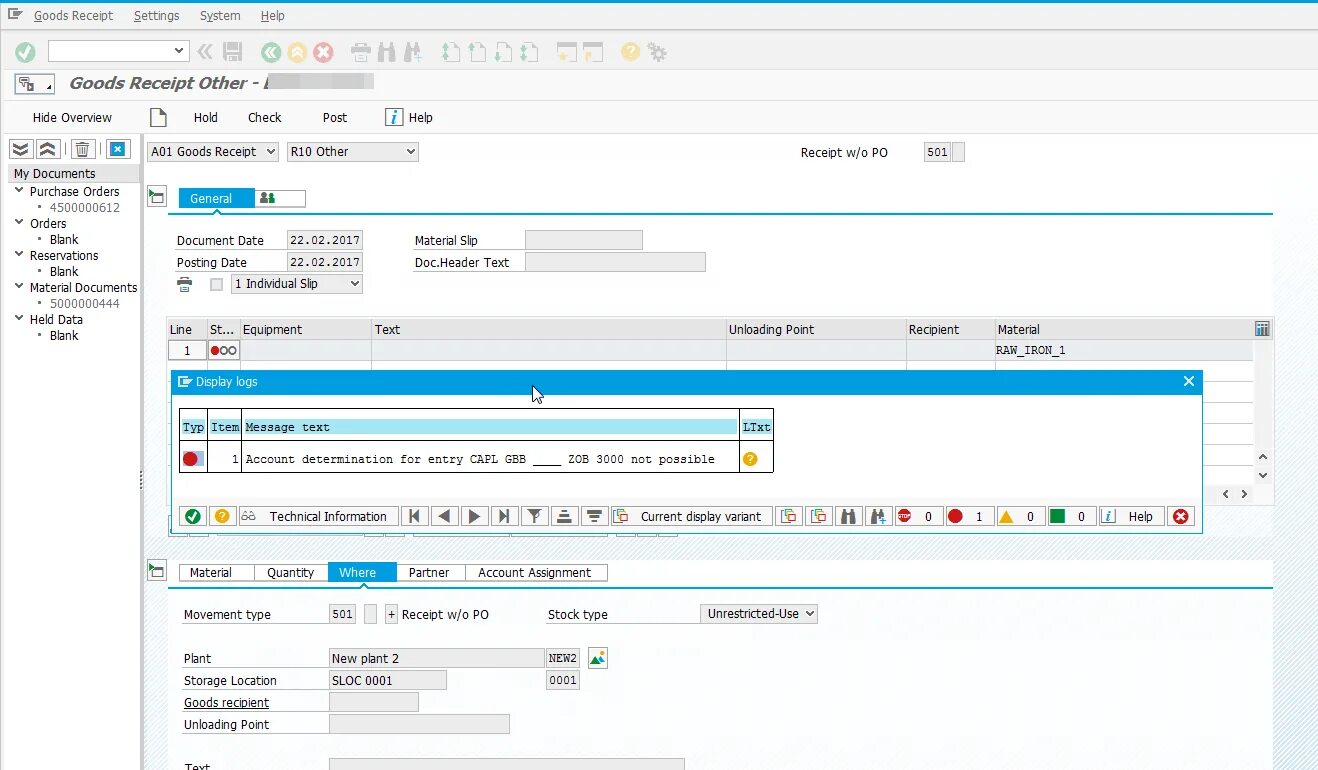Delete entry using the trash icon above My Documents

point(82,148)
